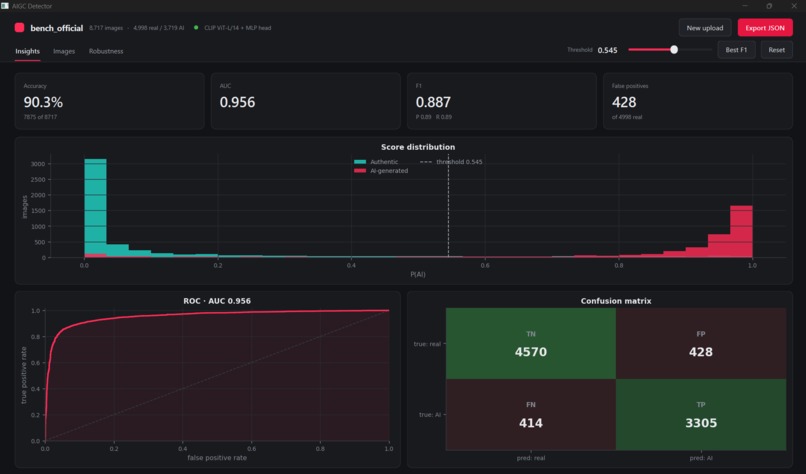Click the red bench_official dataset icon
Viewport: 806px width, 474px height.
click(20, 28)
